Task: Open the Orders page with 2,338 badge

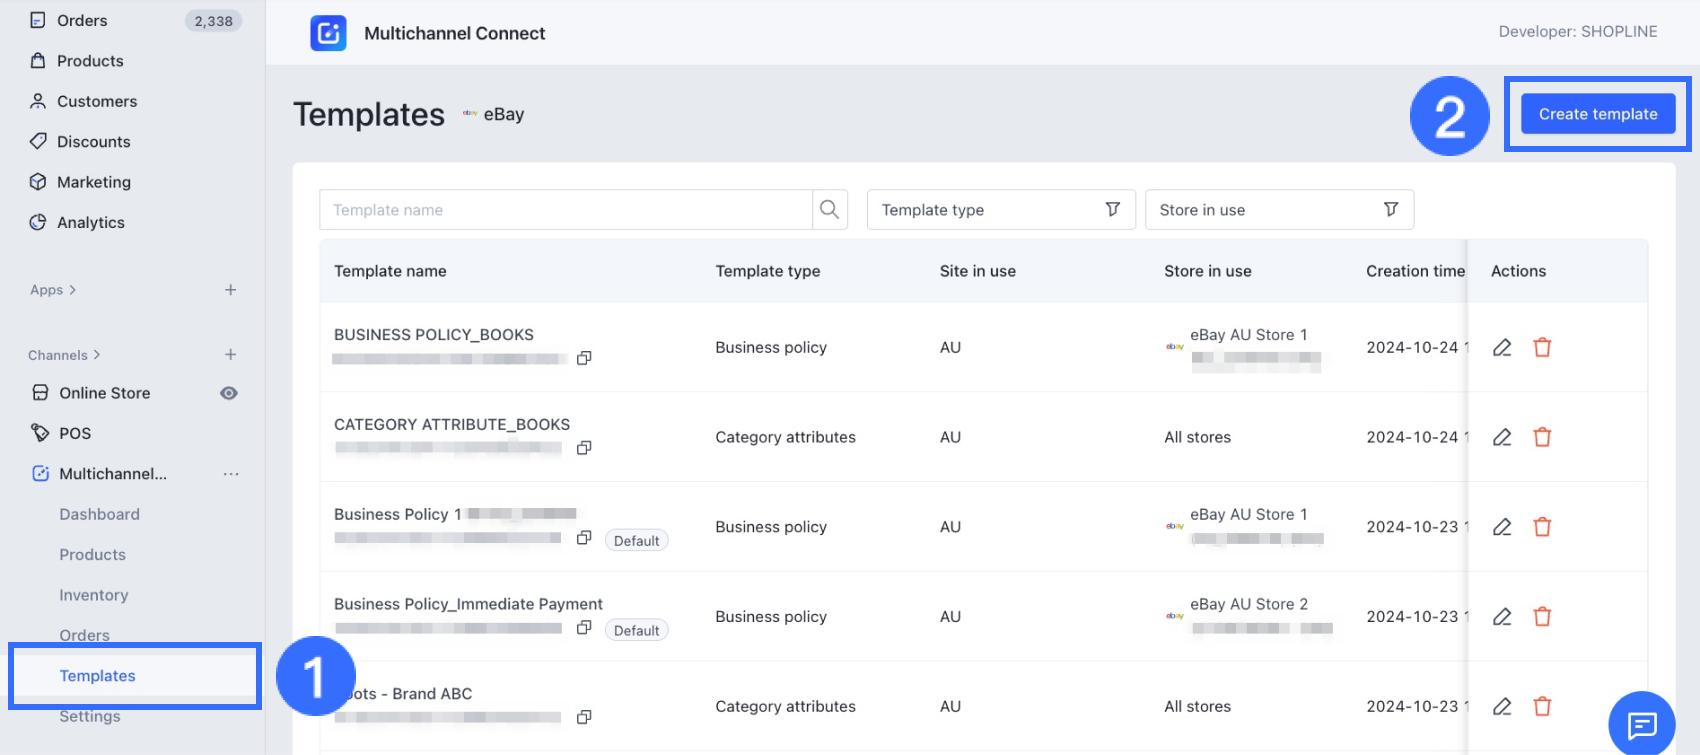Action: click(82, 20)
